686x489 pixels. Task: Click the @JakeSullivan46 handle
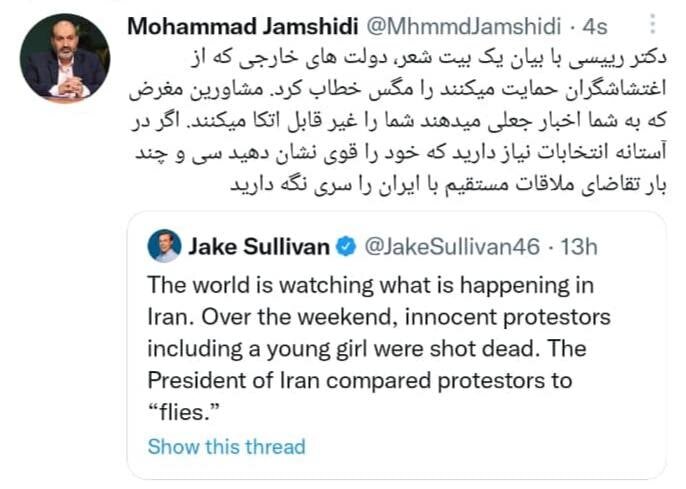click(x=445, y=245)
